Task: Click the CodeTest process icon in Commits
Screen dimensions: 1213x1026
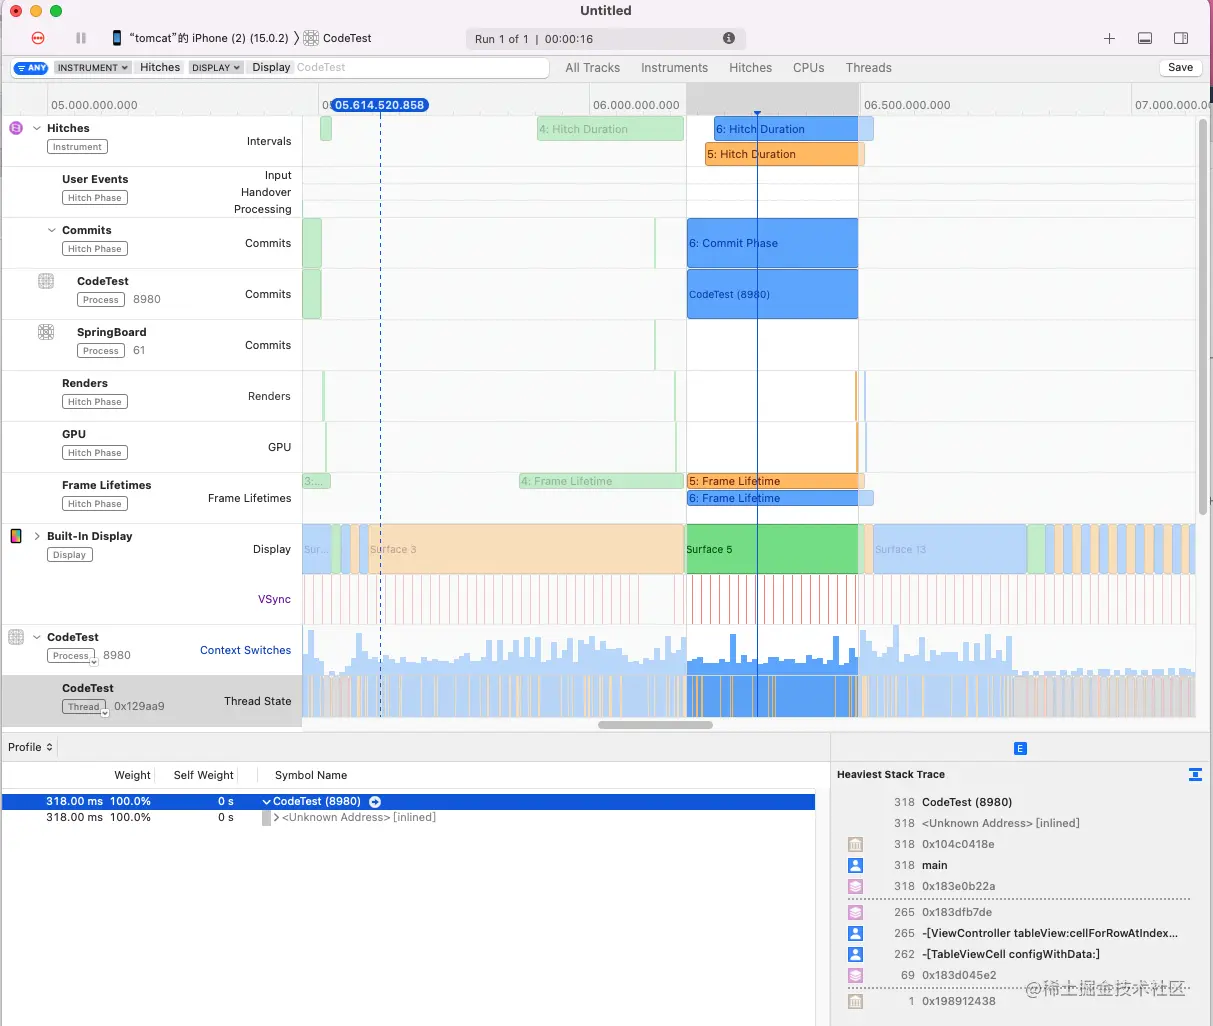Action: [46, 281]
